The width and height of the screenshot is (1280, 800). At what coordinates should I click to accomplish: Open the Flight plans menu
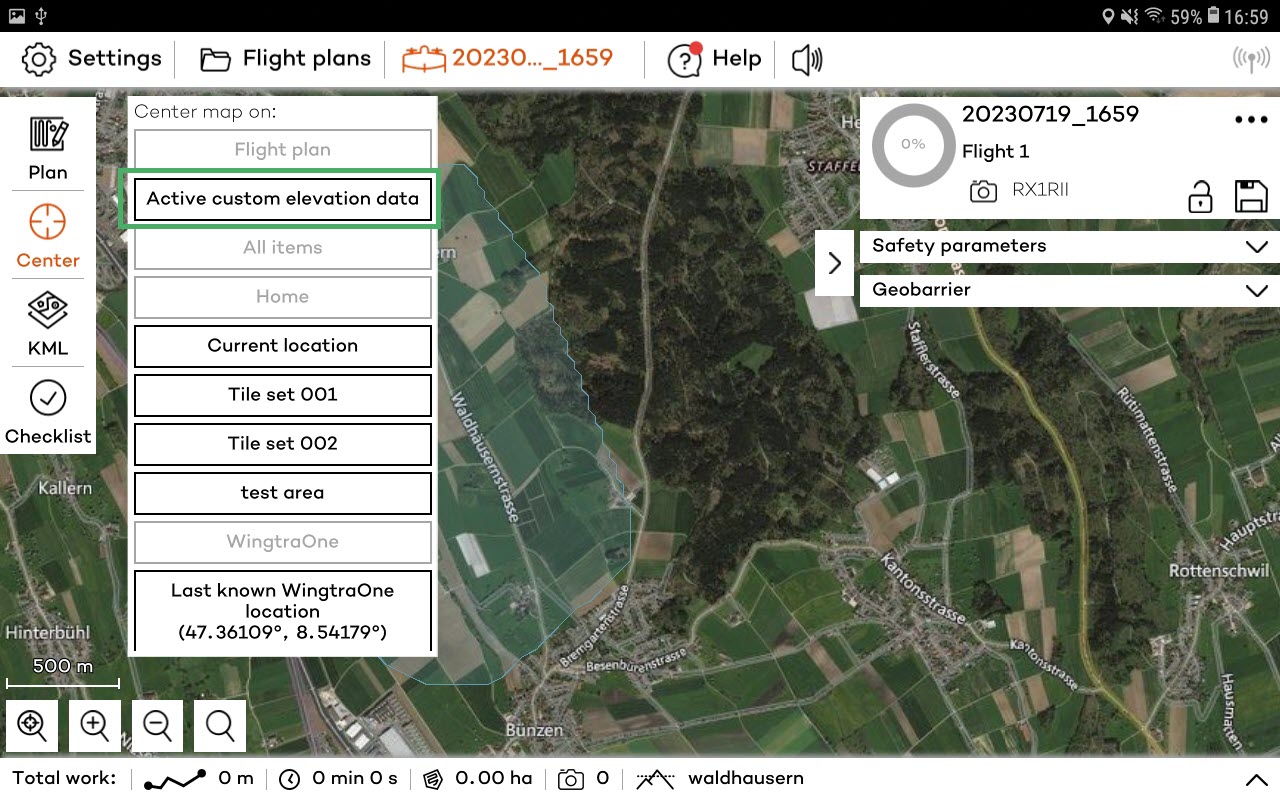point(283,58)
